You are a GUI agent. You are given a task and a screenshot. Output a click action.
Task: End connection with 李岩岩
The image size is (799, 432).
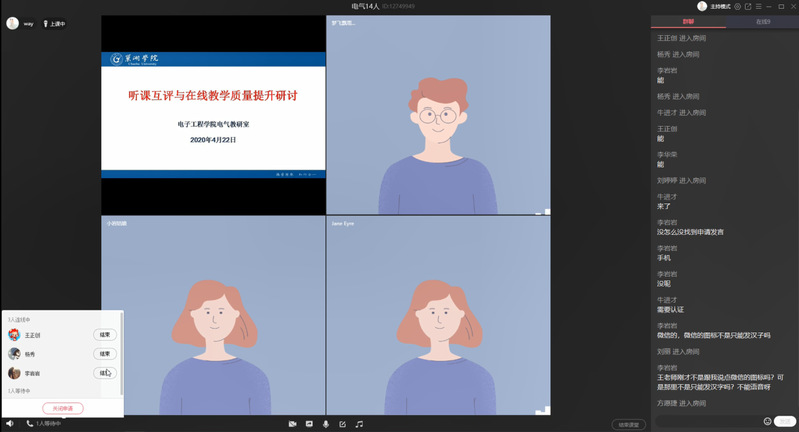(105, 373)
